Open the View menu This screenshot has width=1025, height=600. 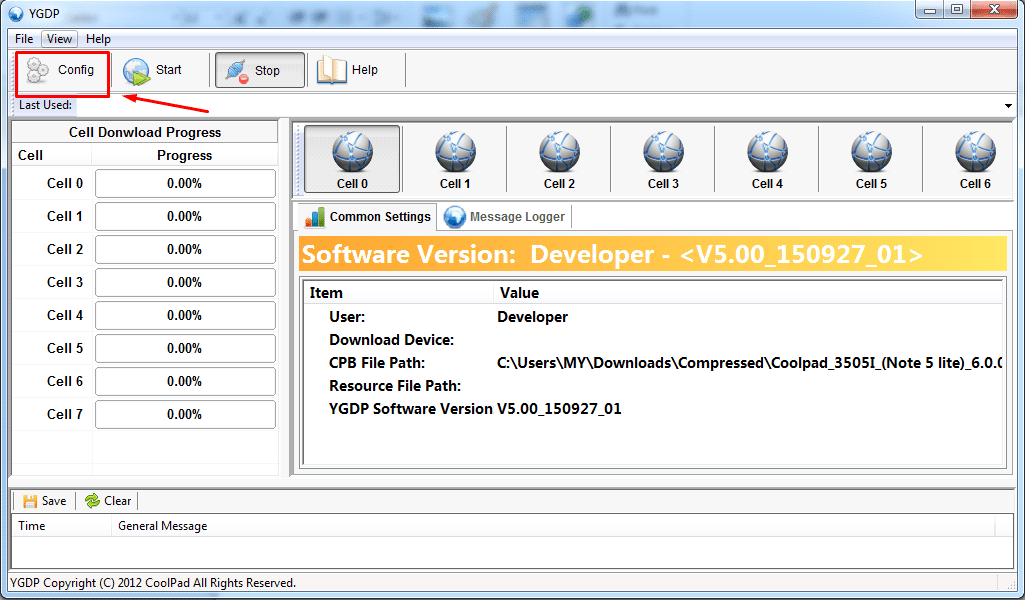click(x=59, y=39)
